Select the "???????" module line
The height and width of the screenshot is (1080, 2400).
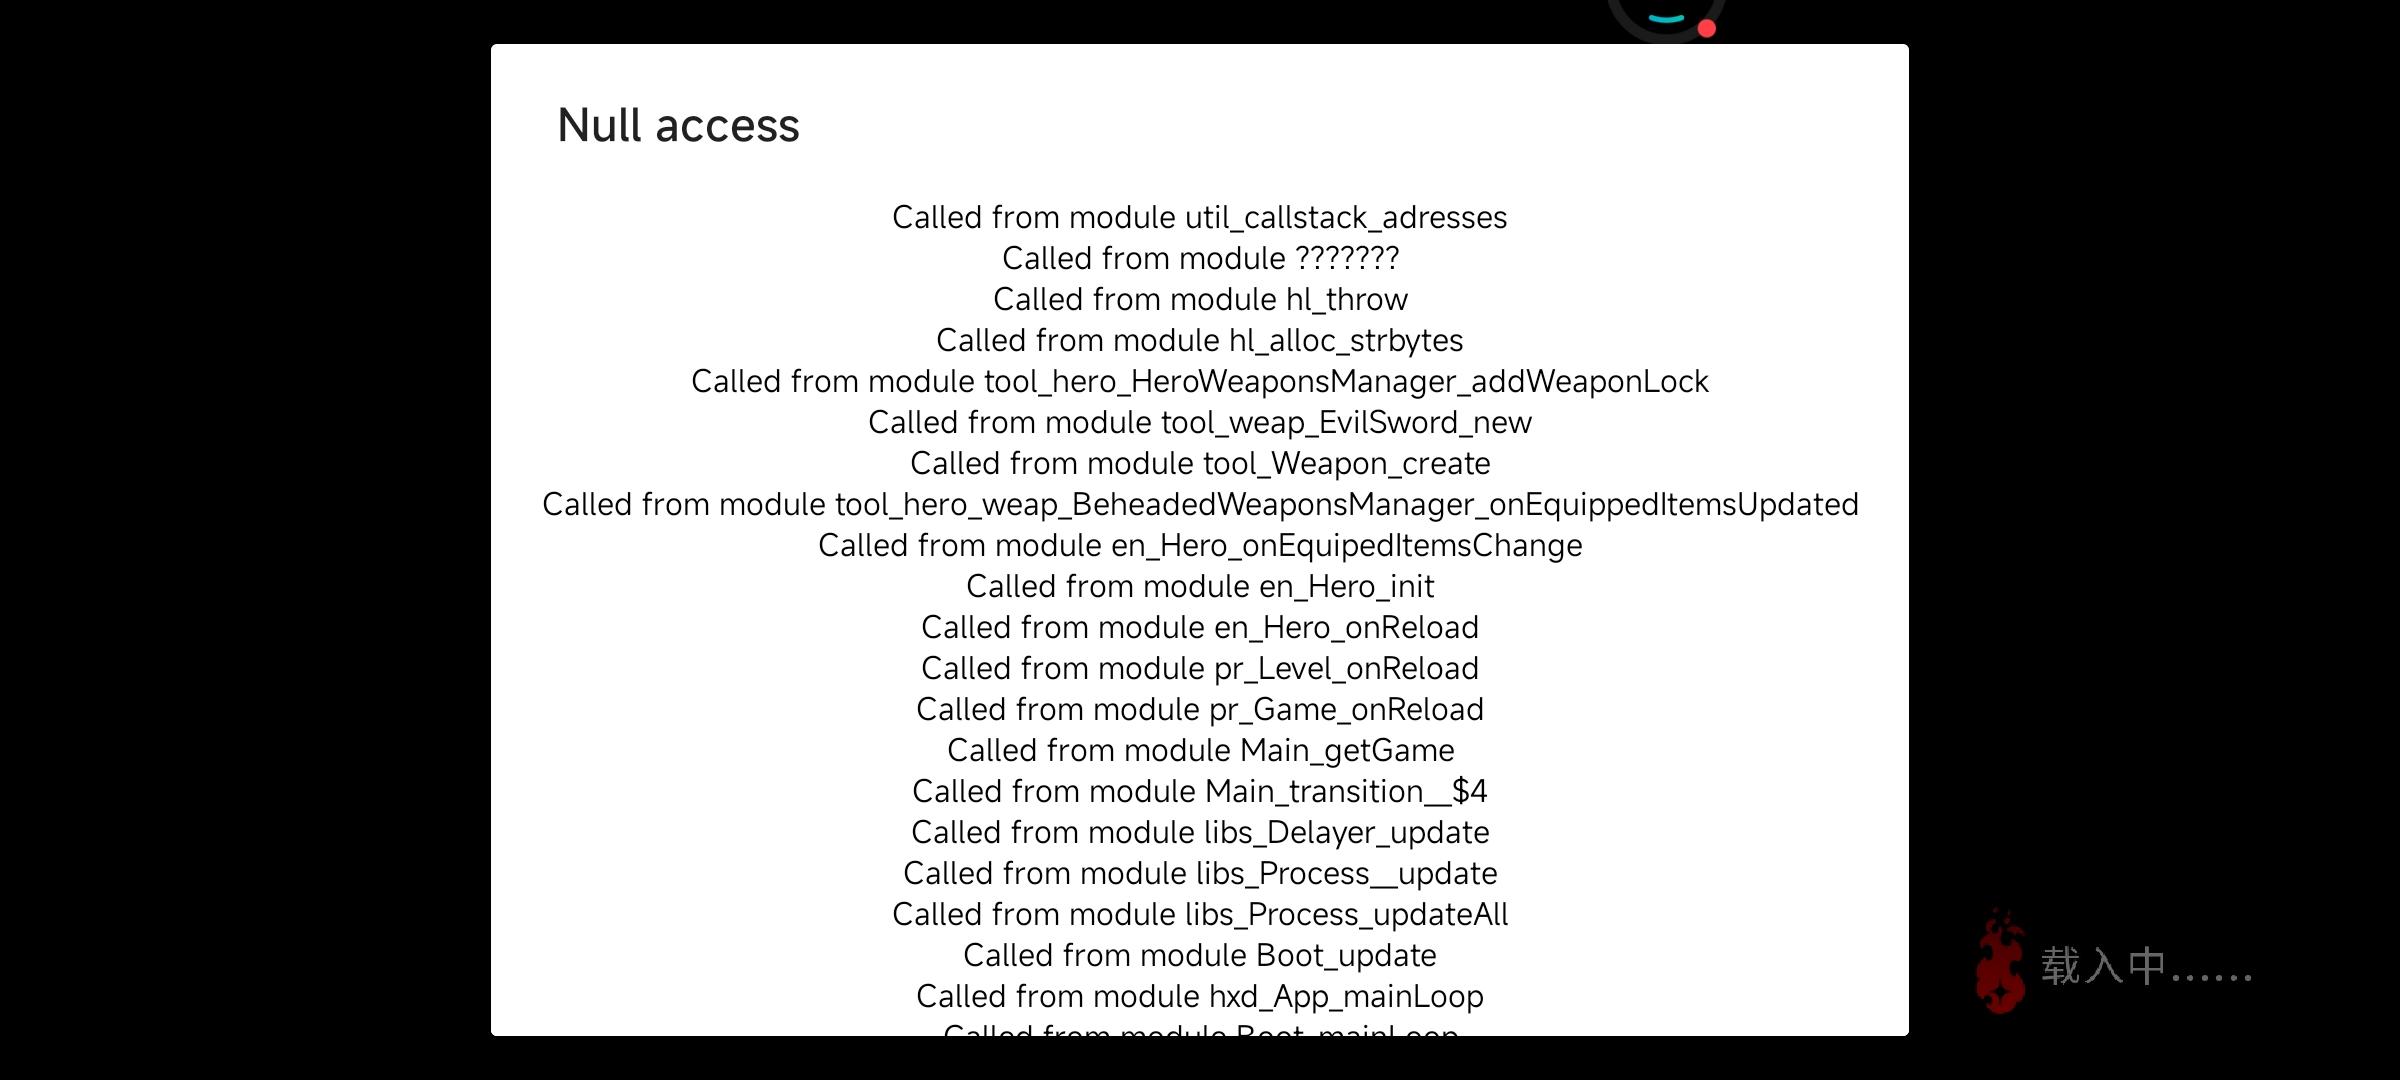click(1200, 259)
